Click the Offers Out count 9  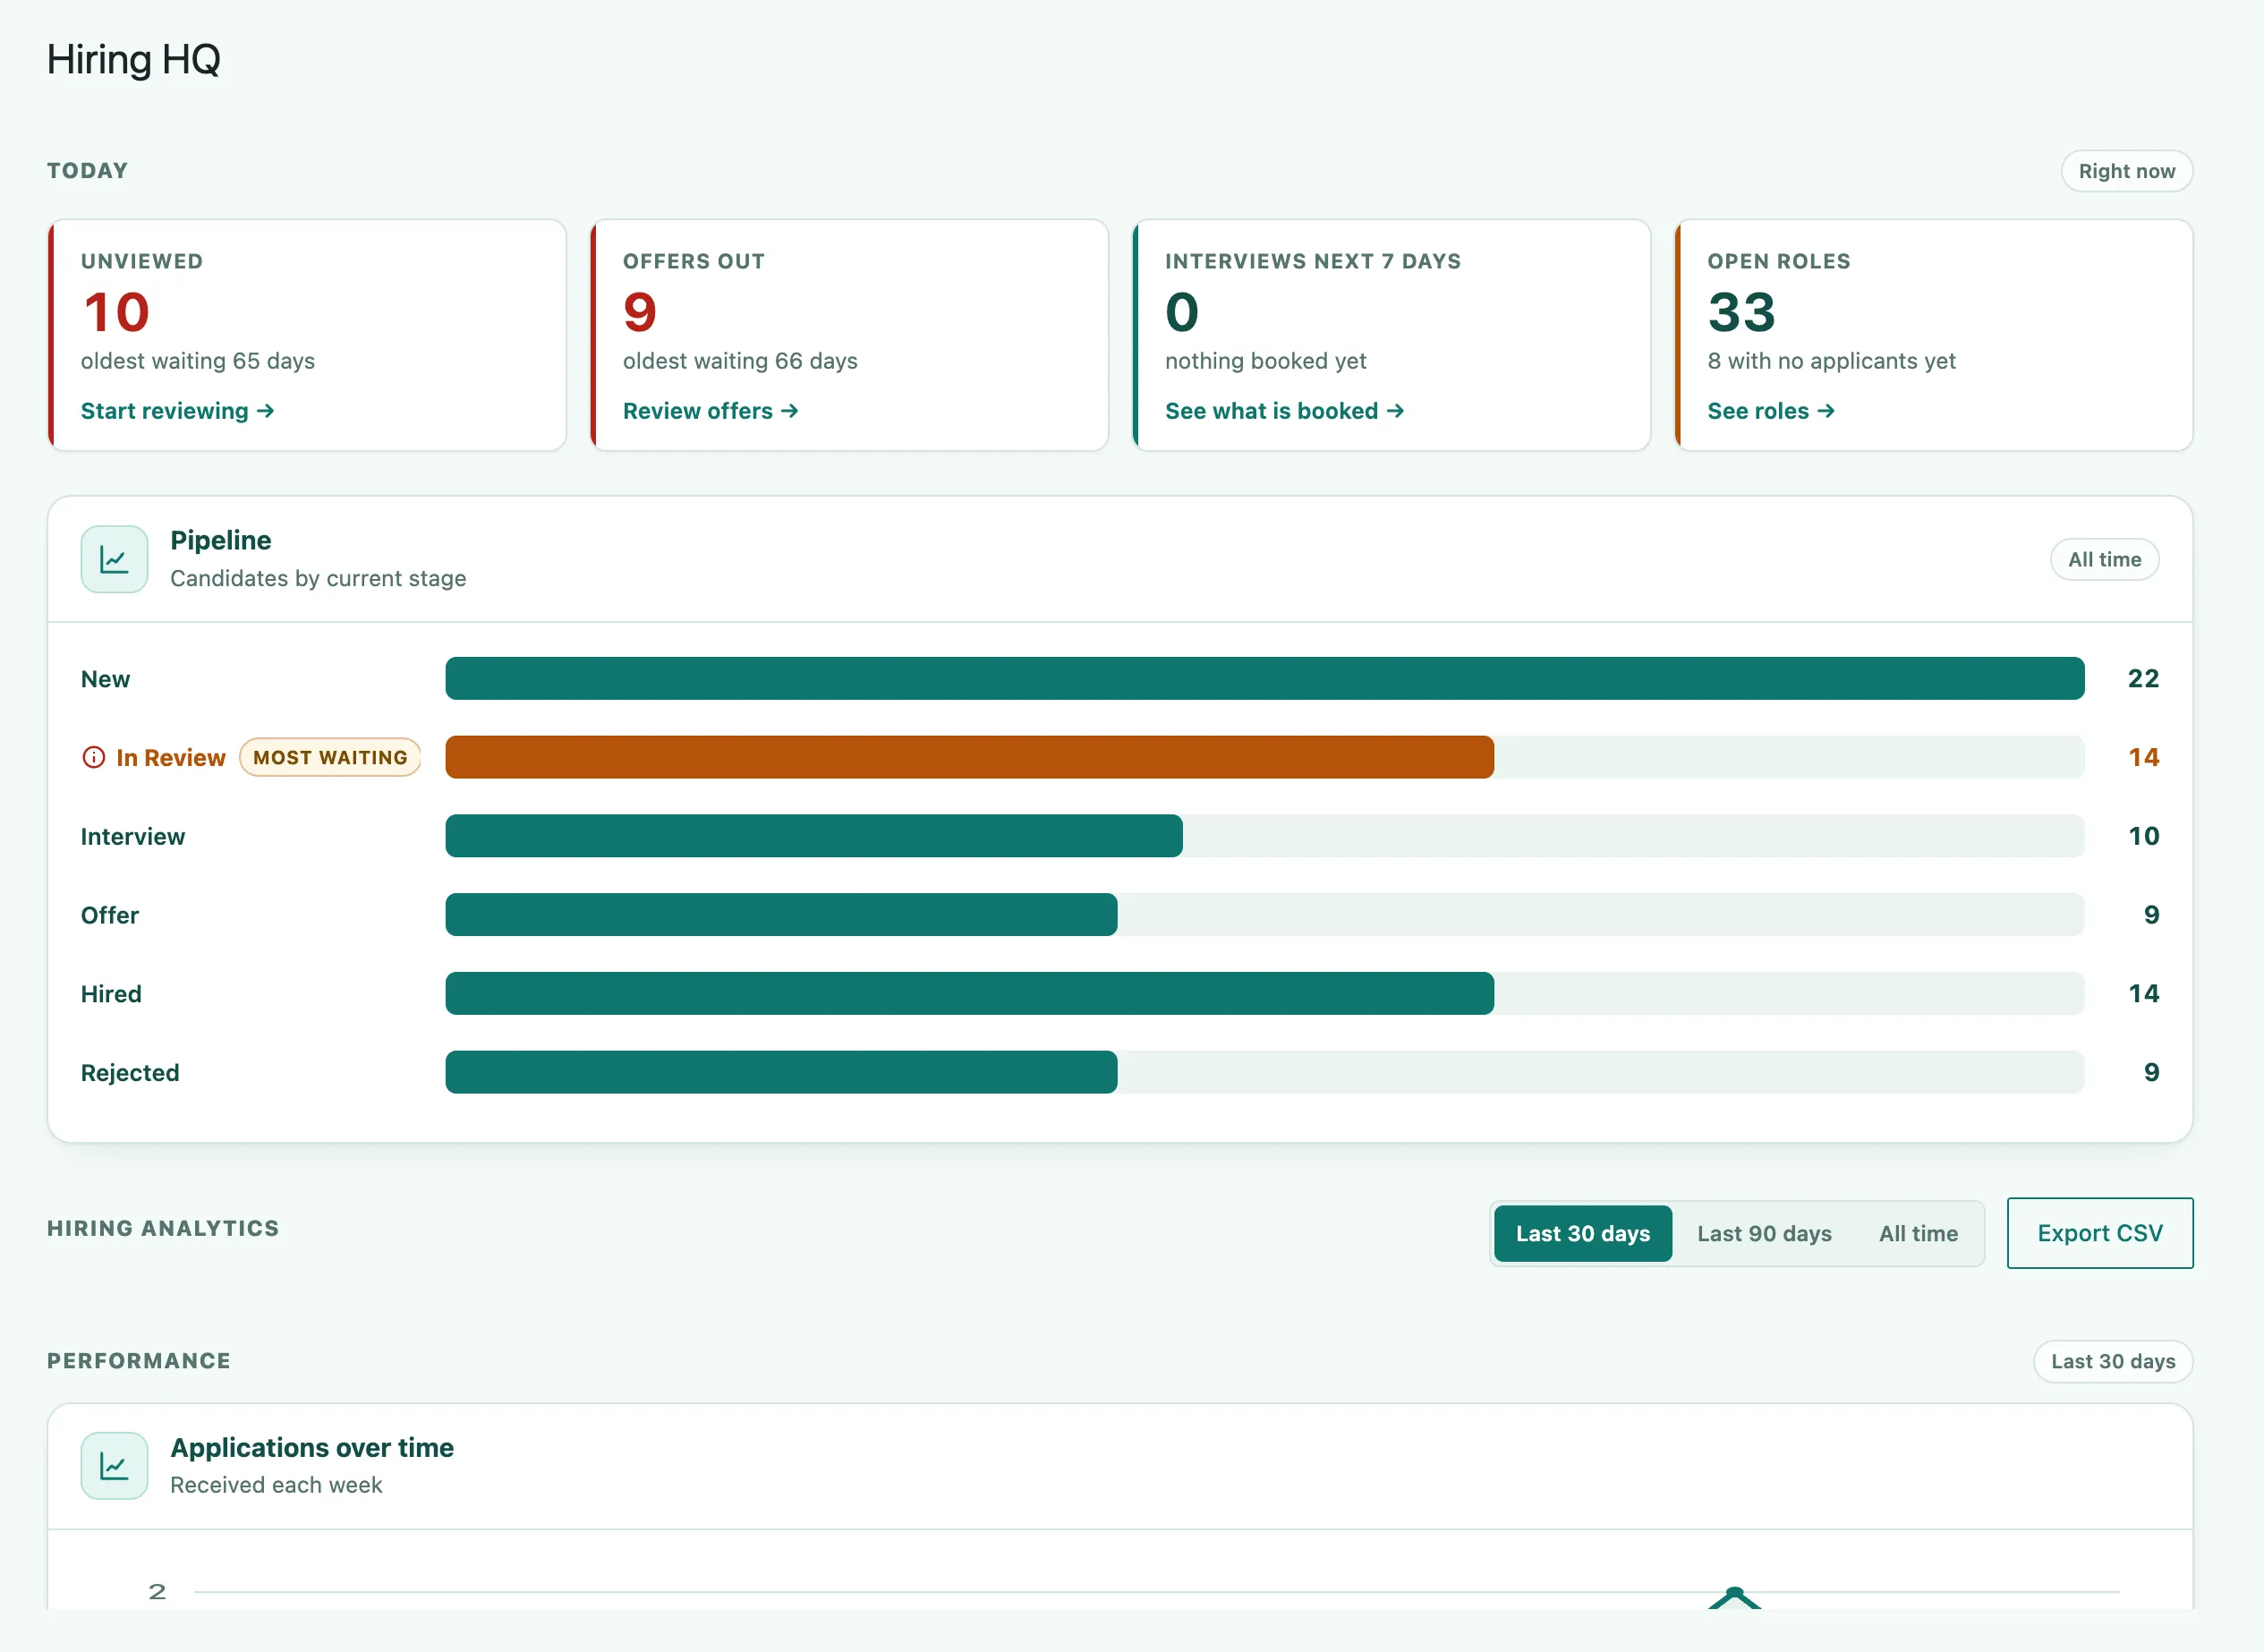pyautogui.click(x=640, y=312)
